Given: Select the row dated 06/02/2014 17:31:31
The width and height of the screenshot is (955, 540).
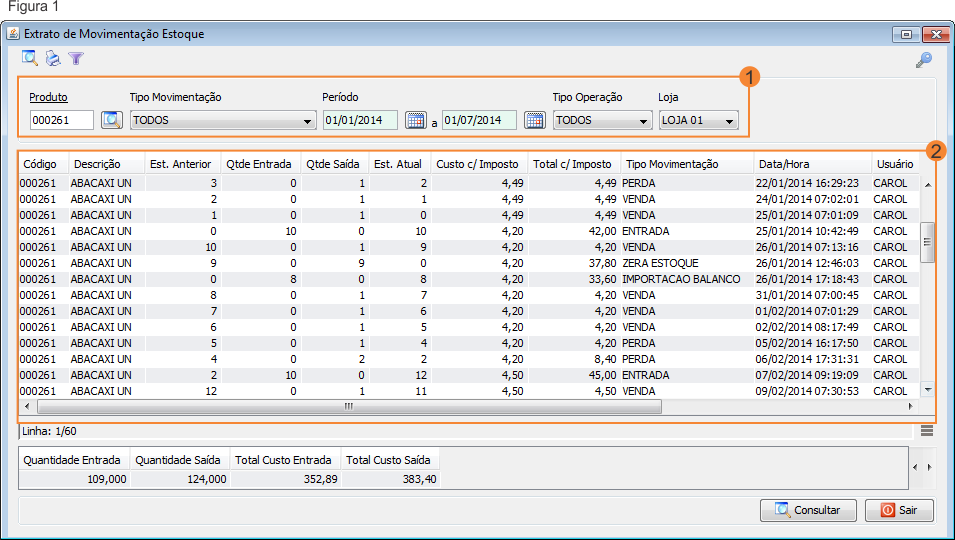Looking at the screenshot, I should pos(469,359).
